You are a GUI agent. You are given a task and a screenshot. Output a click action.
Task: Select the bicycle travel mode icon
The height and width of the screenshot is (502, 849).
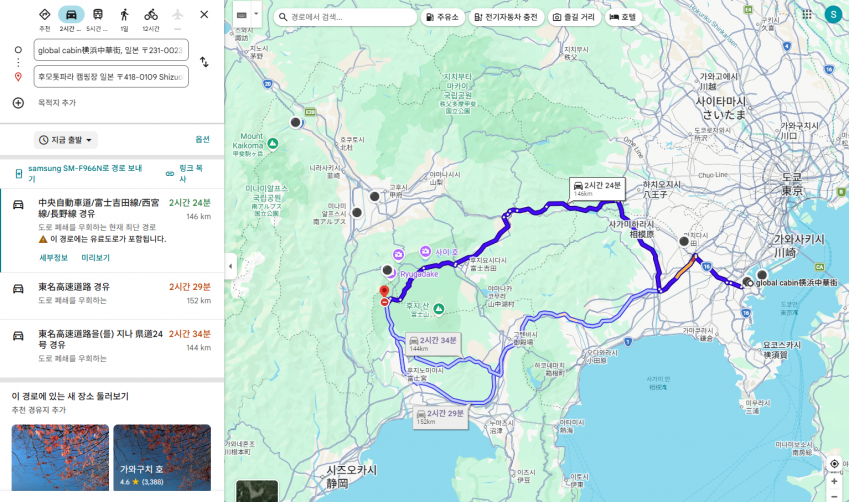151,15
